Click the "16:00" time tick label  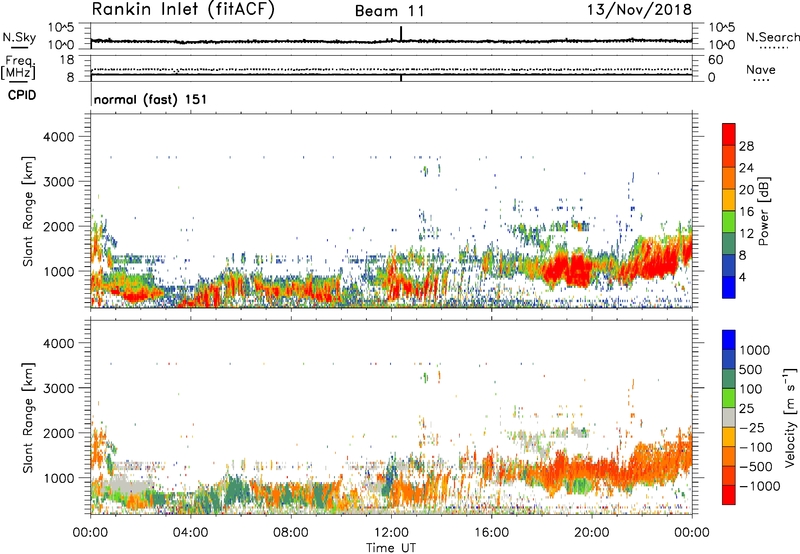coord(491,533)
